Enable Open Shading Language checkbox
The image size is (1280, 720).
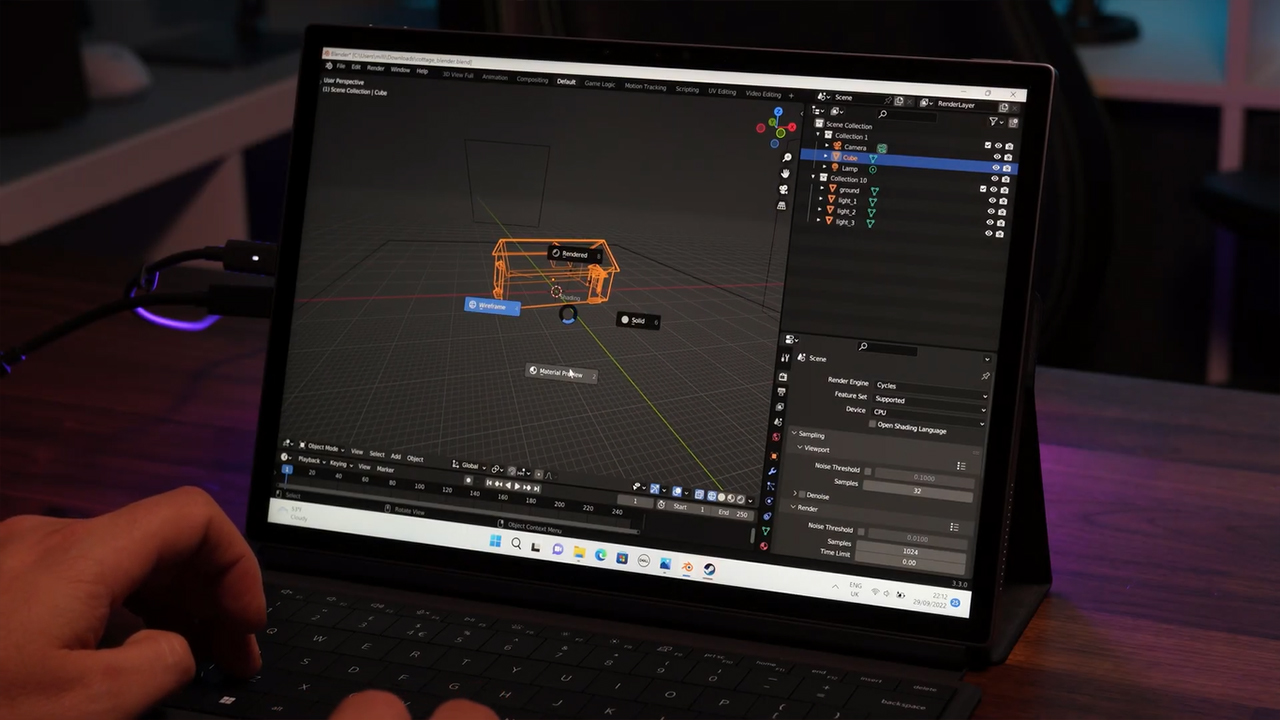[872, 424]
